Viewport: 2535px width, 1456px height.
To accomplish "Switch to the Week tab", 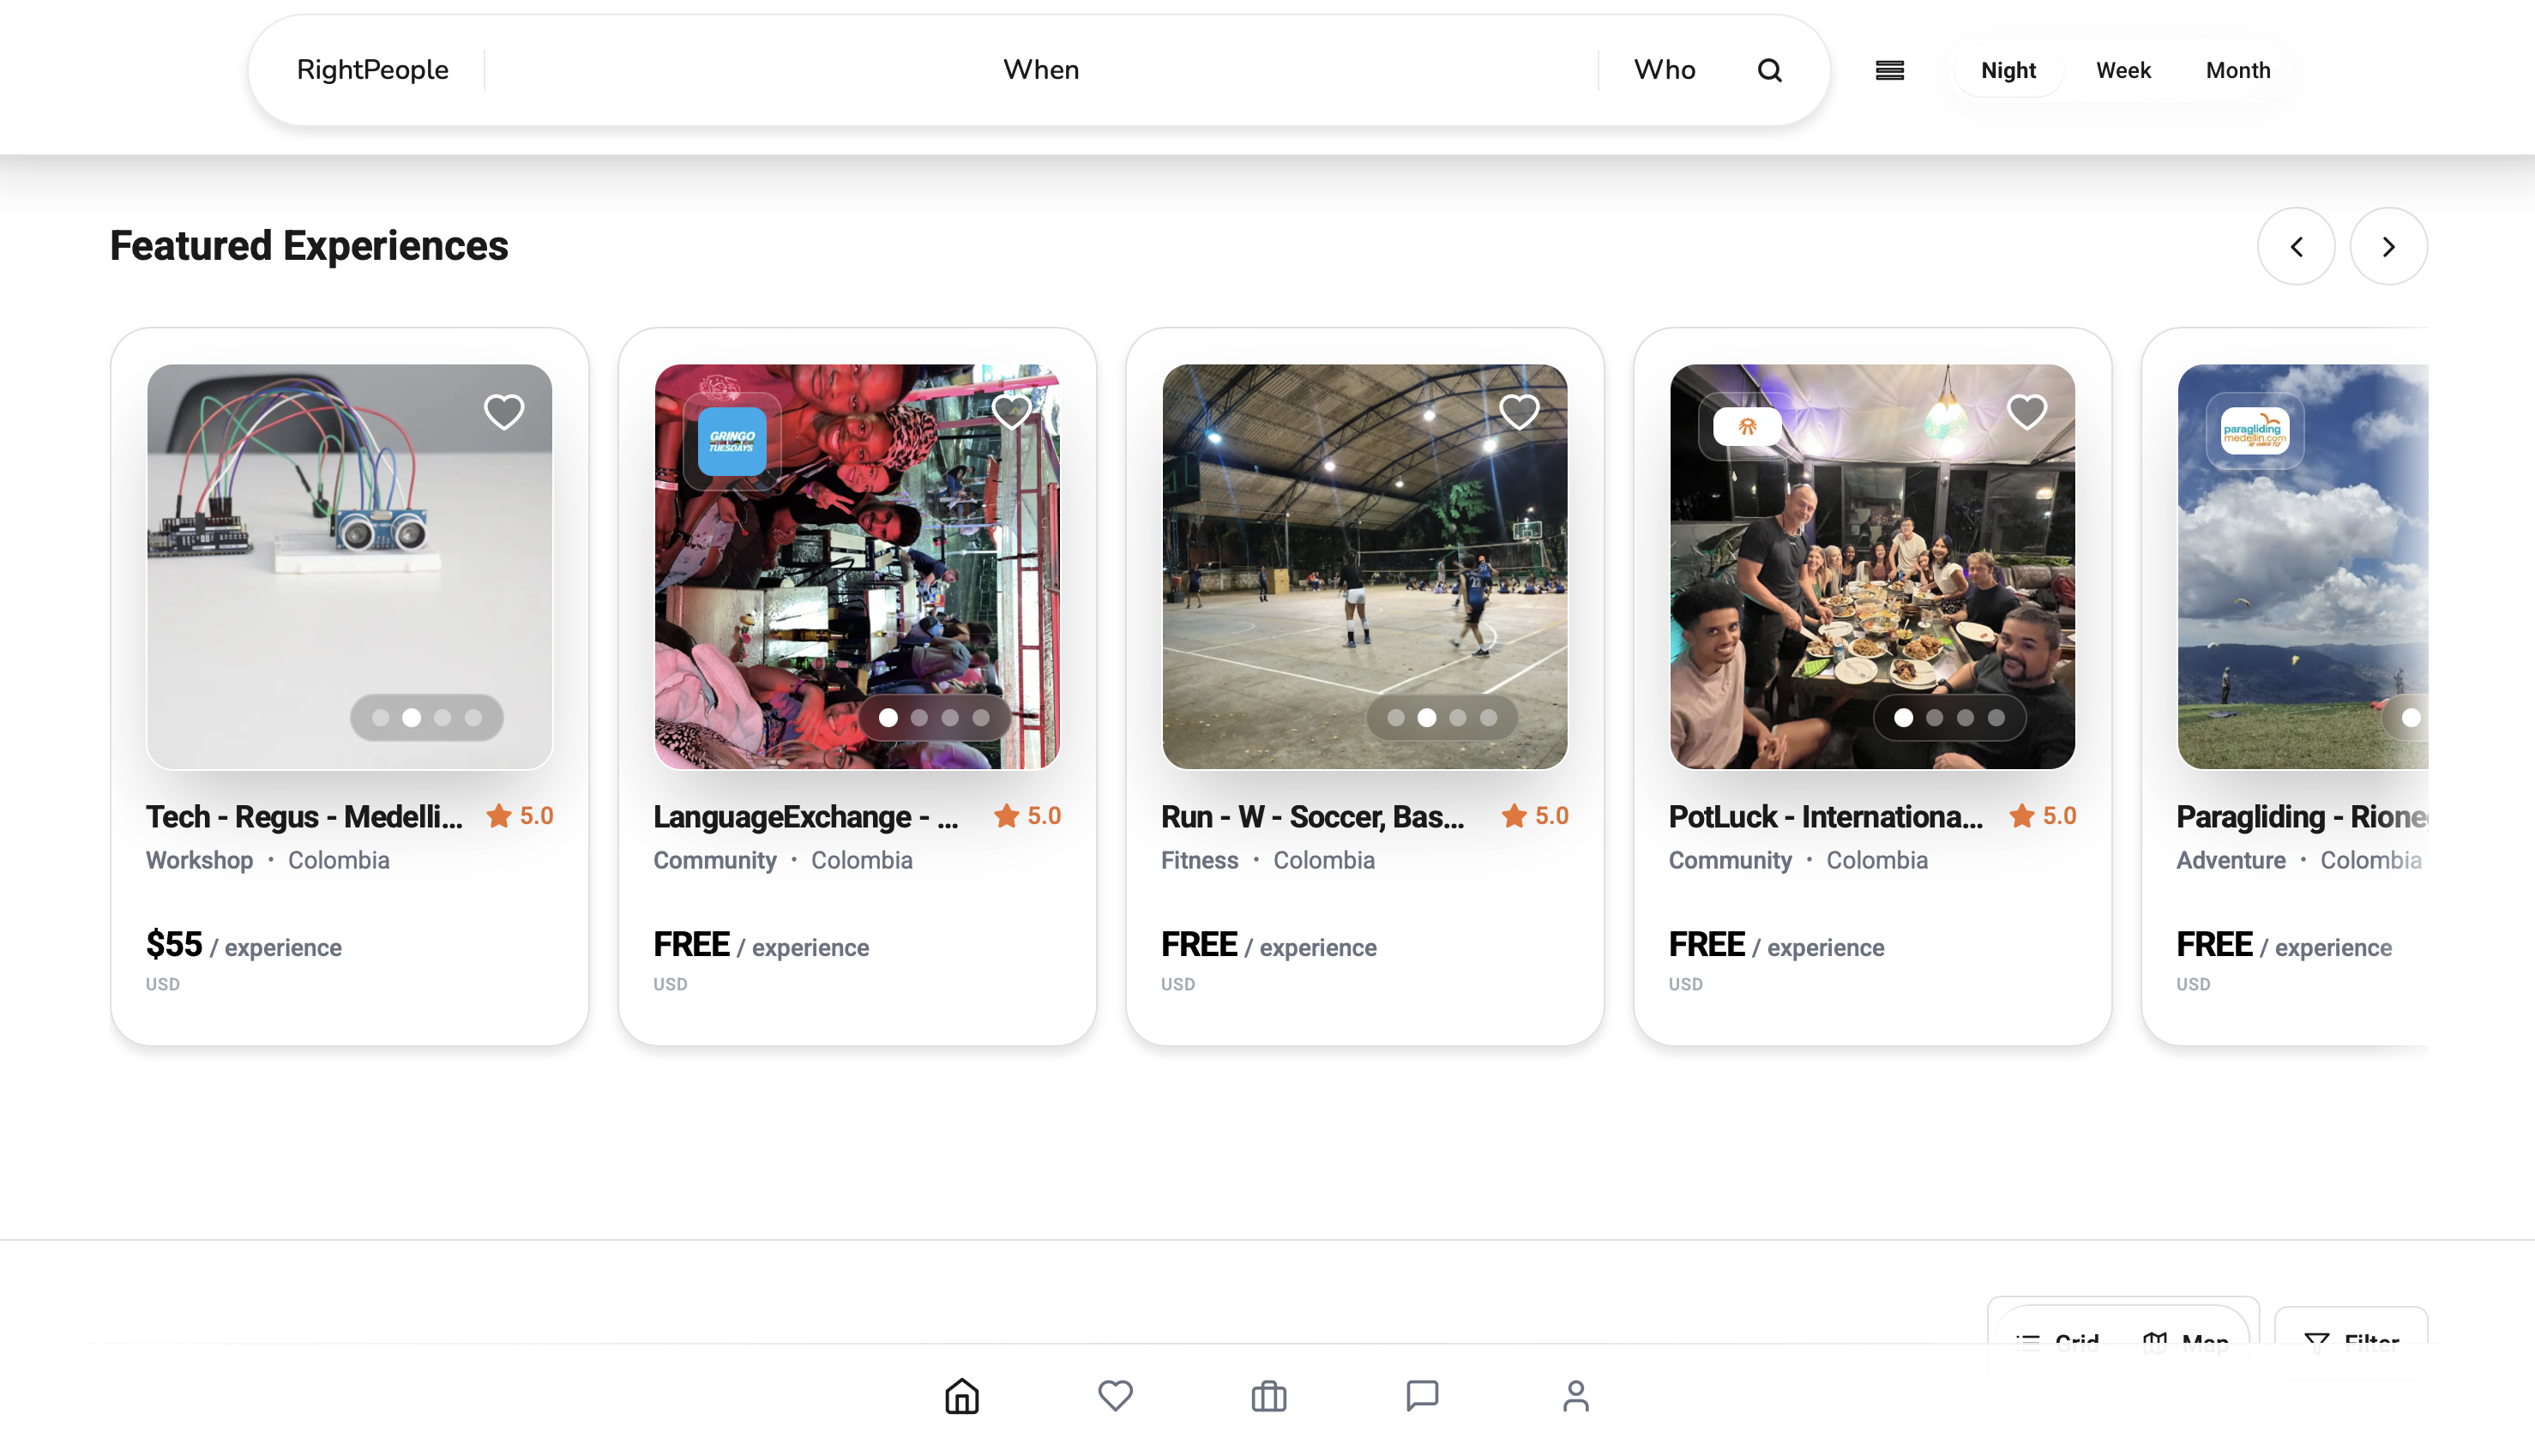I will [2123, 69].
